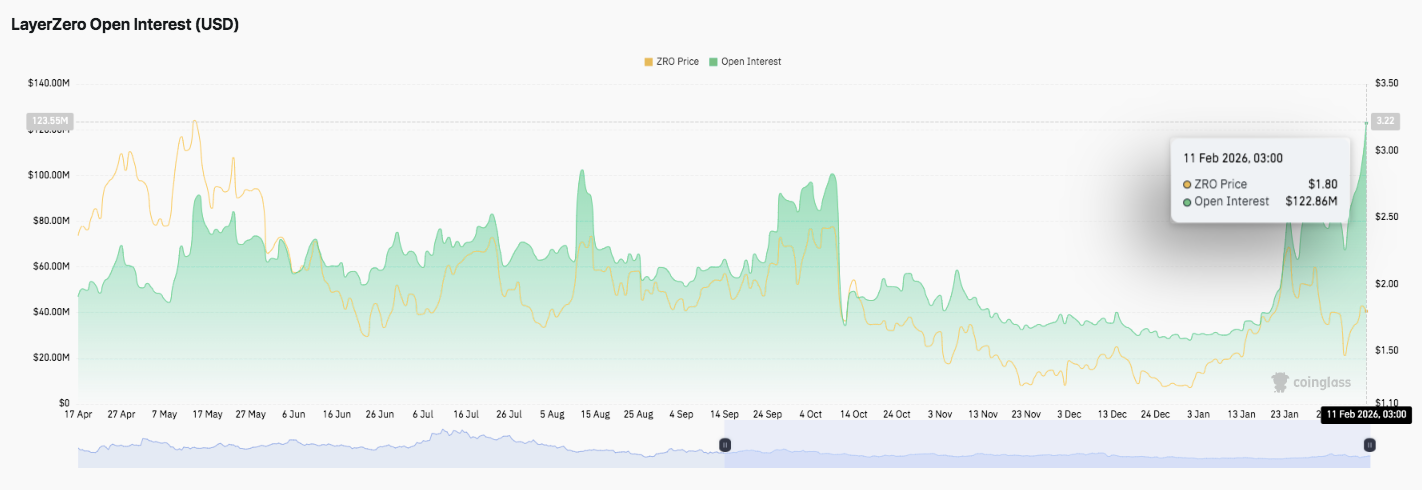The image size is (1422, 490).
Task: Click the 14 Oct label on the x-axis
Action: pyautogui.click(x=854, y=414)
